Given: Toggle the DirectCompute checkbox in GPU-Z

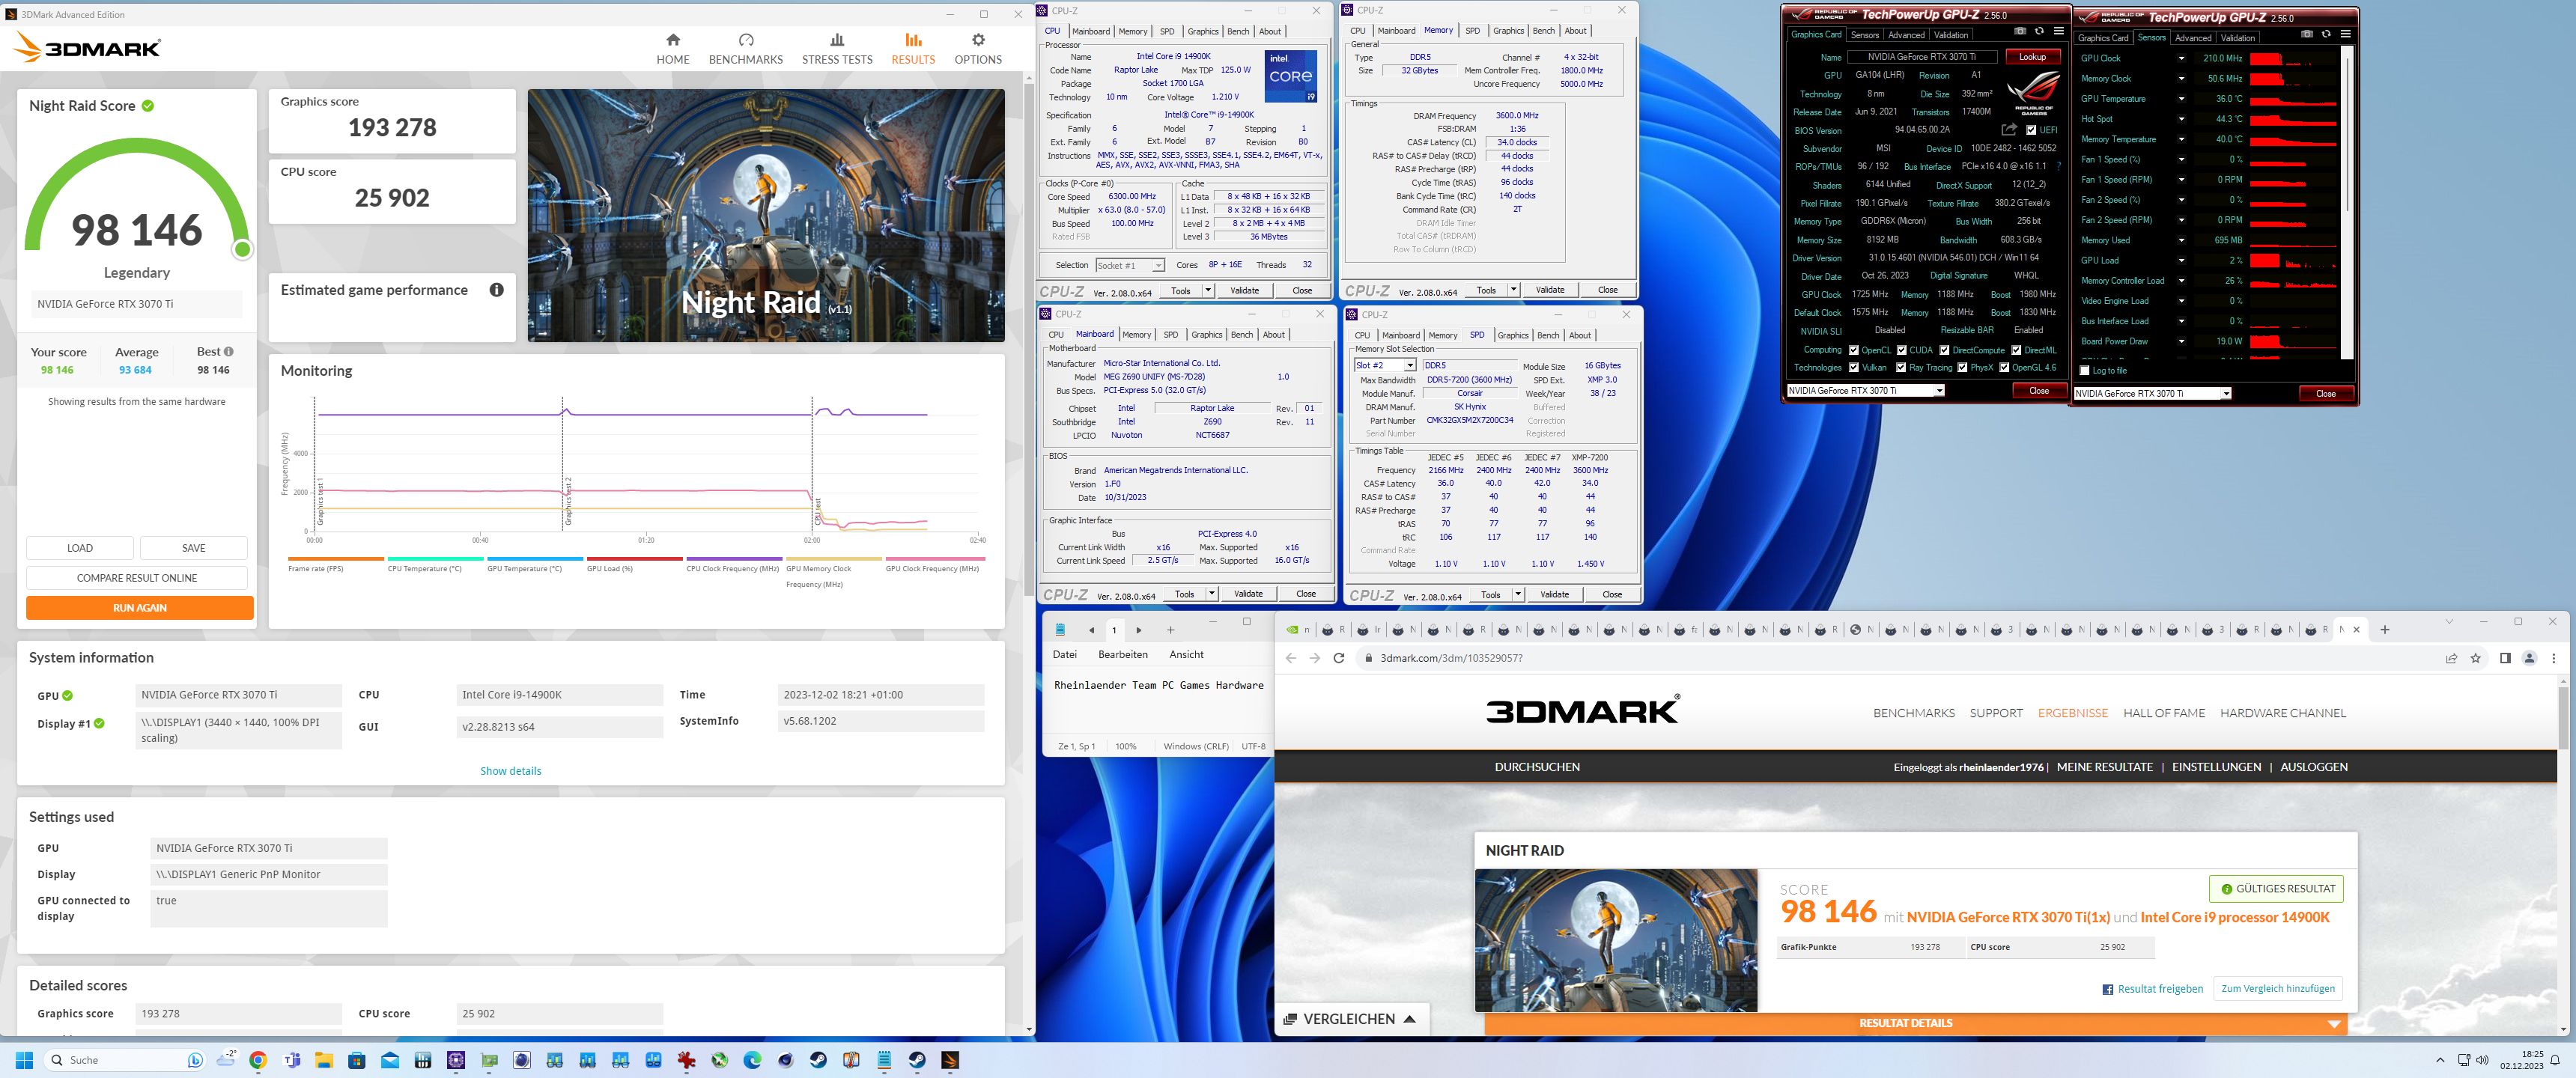Looking at the screenshot, I should [1944, 350].
